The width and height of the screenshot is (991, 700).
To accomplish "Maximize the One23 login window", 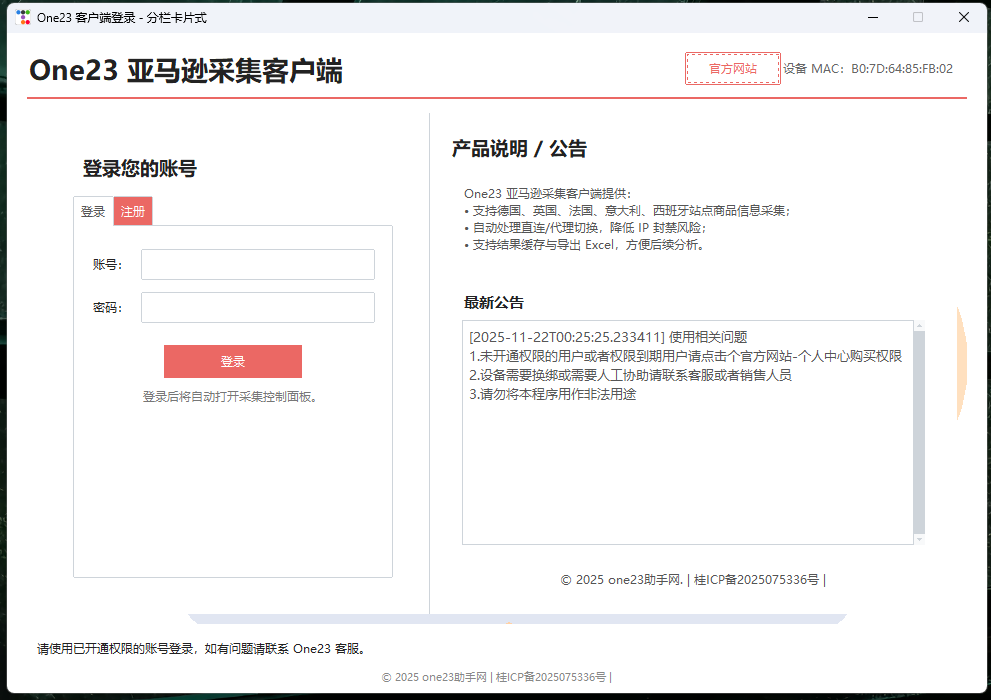I will click(917, 17).
